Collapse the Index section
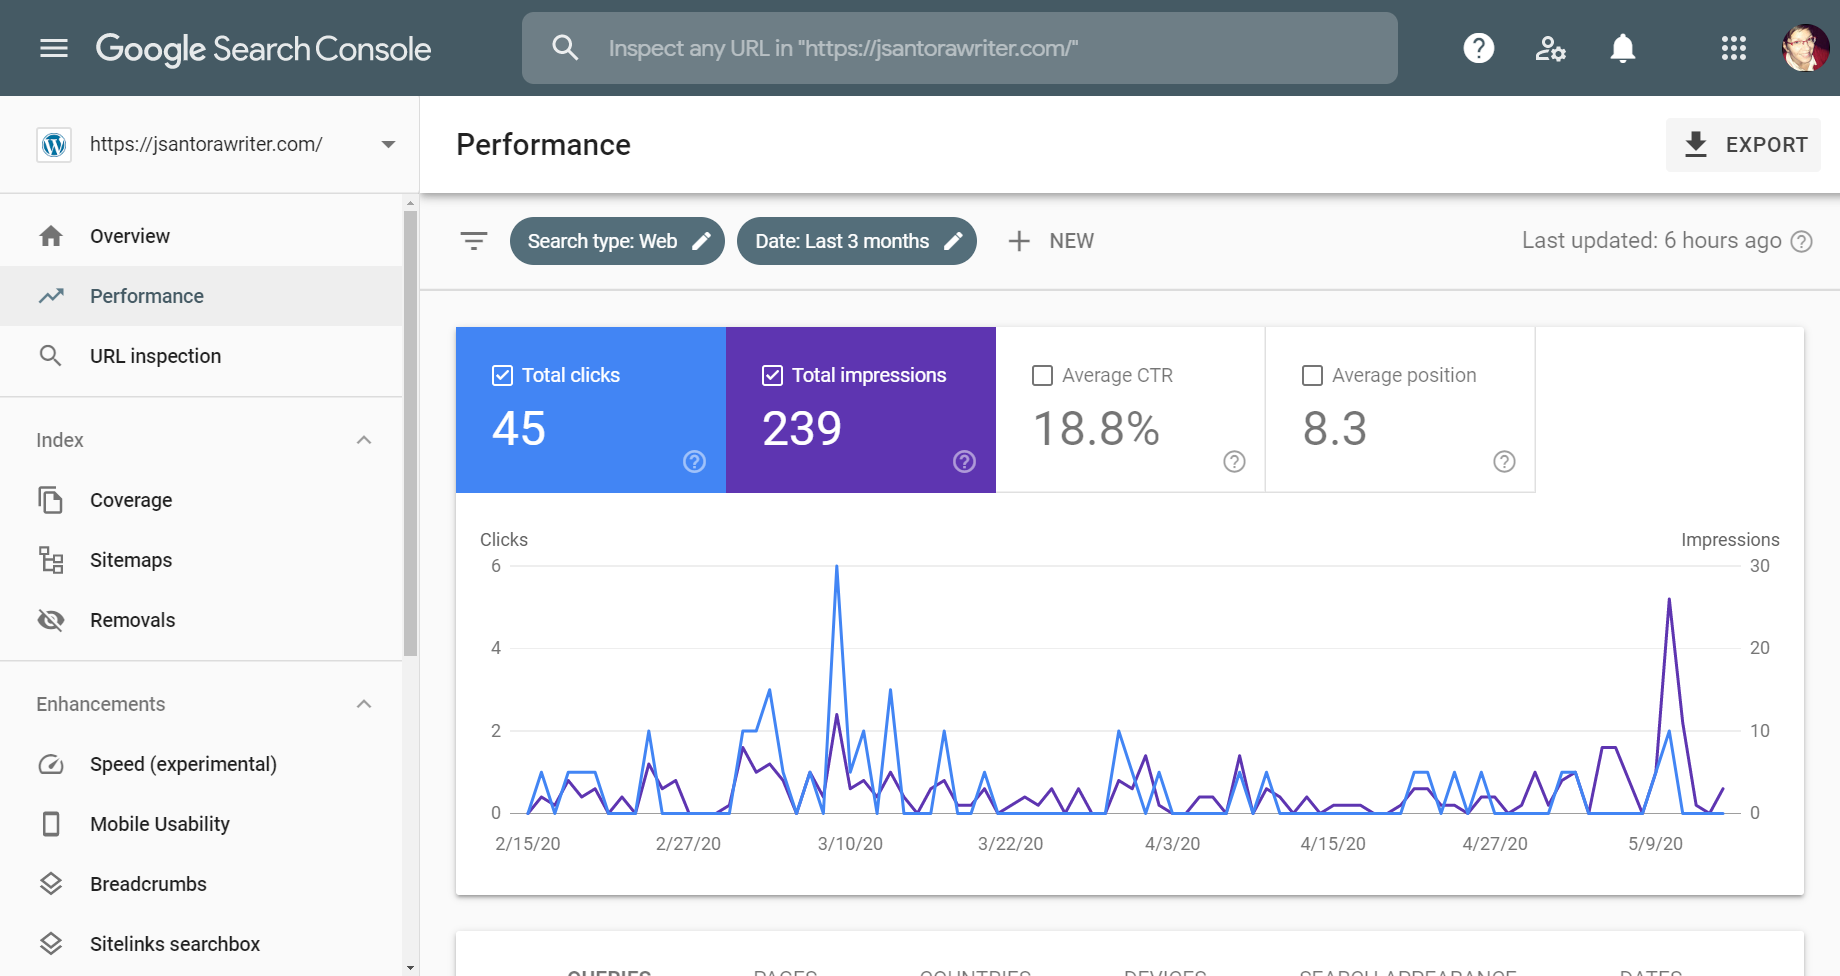This screenshot has width=1840, height=976. 364,440
